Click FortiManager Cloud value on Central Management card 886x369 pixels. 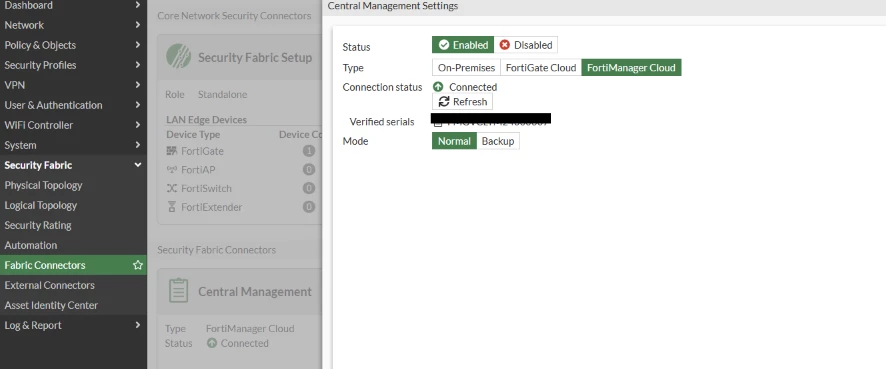(250, 328)
